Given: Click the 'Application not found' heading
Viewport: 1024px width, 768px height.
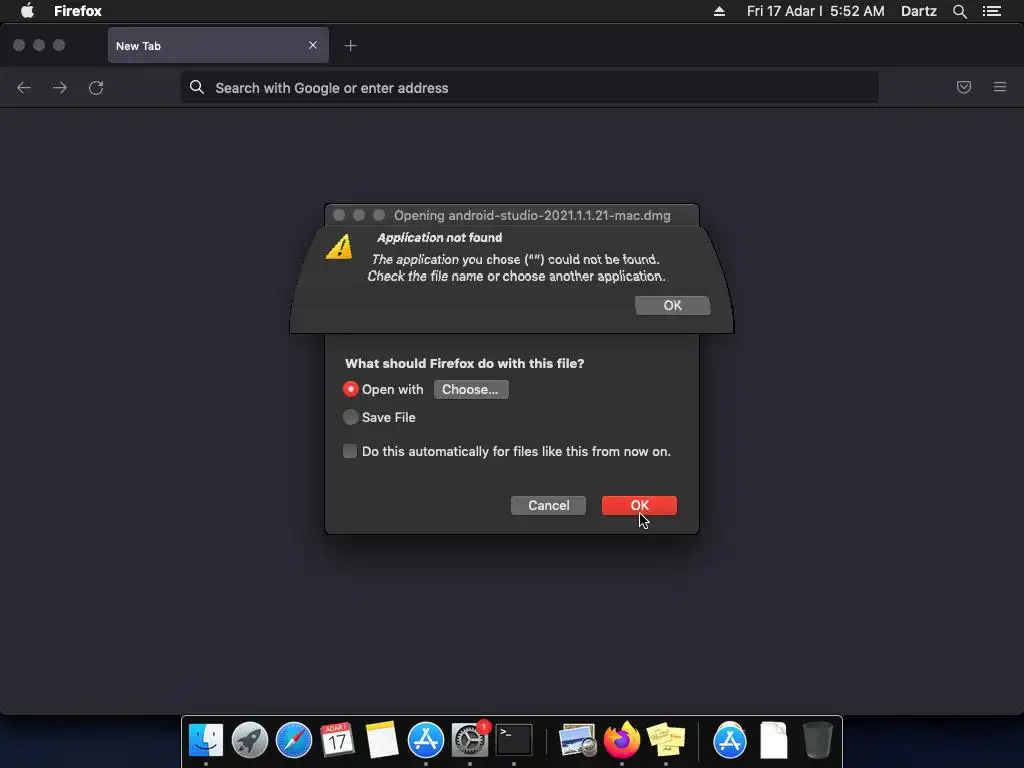Looking at the screenshot, I should pos(440,238).
